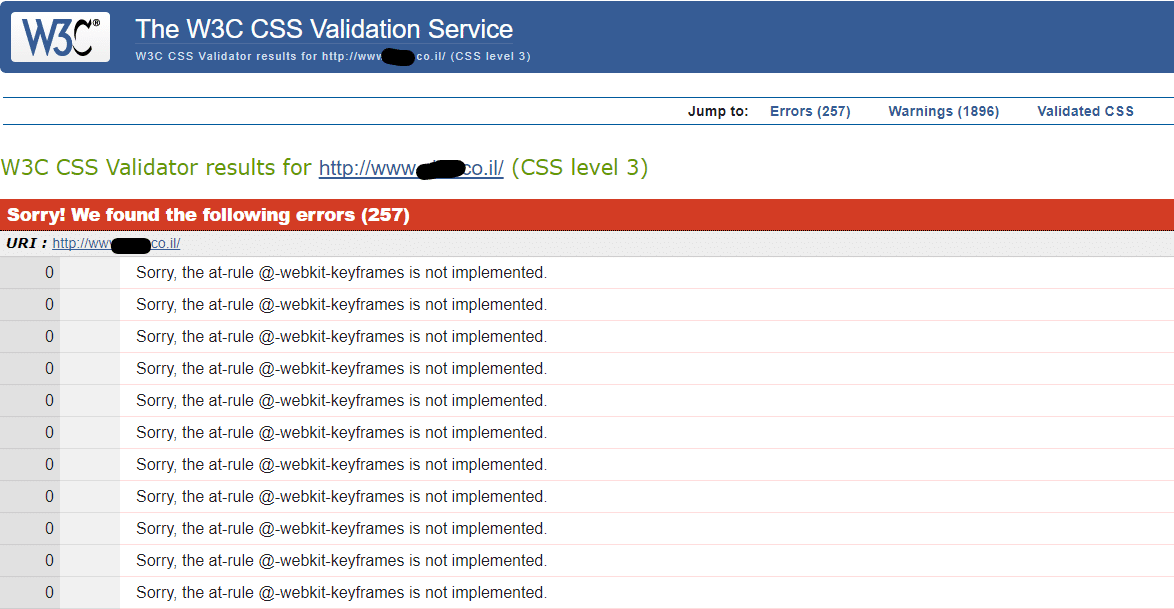Click the W3C logo
Image resolution: width=1174 pixels, height=609 pixels.
(60, 37)
